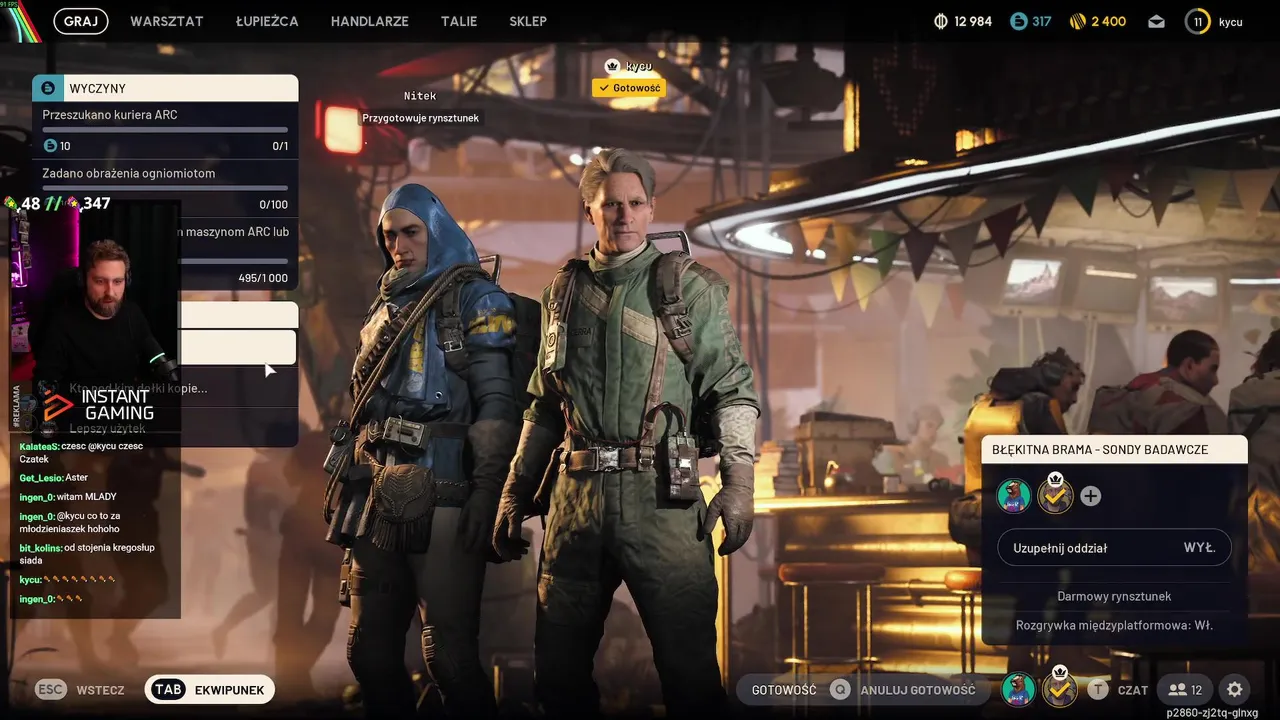Viewport: 1280px width, 720px height.
Task: Click the 0/100 progress counter
Action: tap(273, 205)
